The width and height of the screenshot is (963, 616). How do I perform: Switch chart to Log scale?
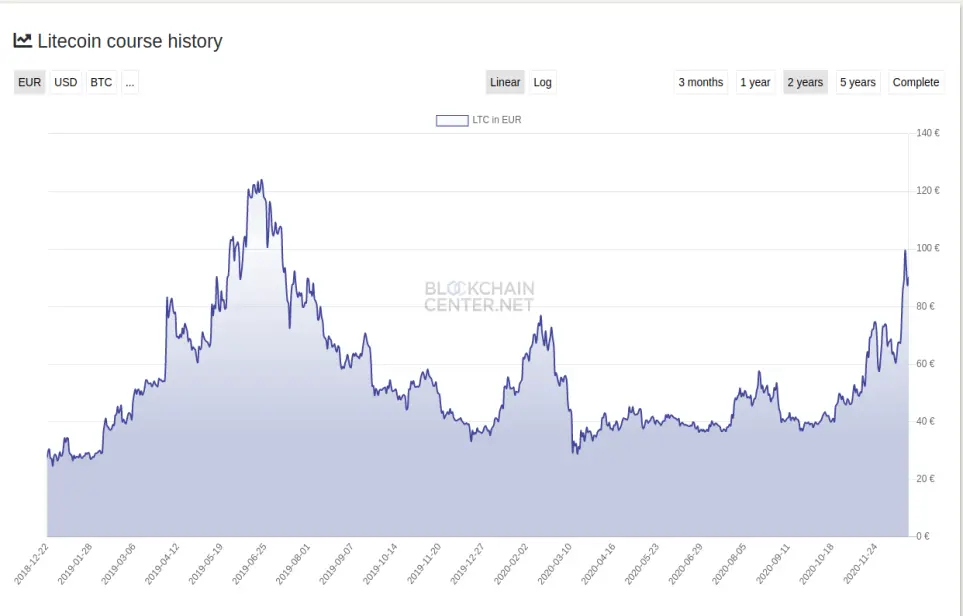coord(542,82)
